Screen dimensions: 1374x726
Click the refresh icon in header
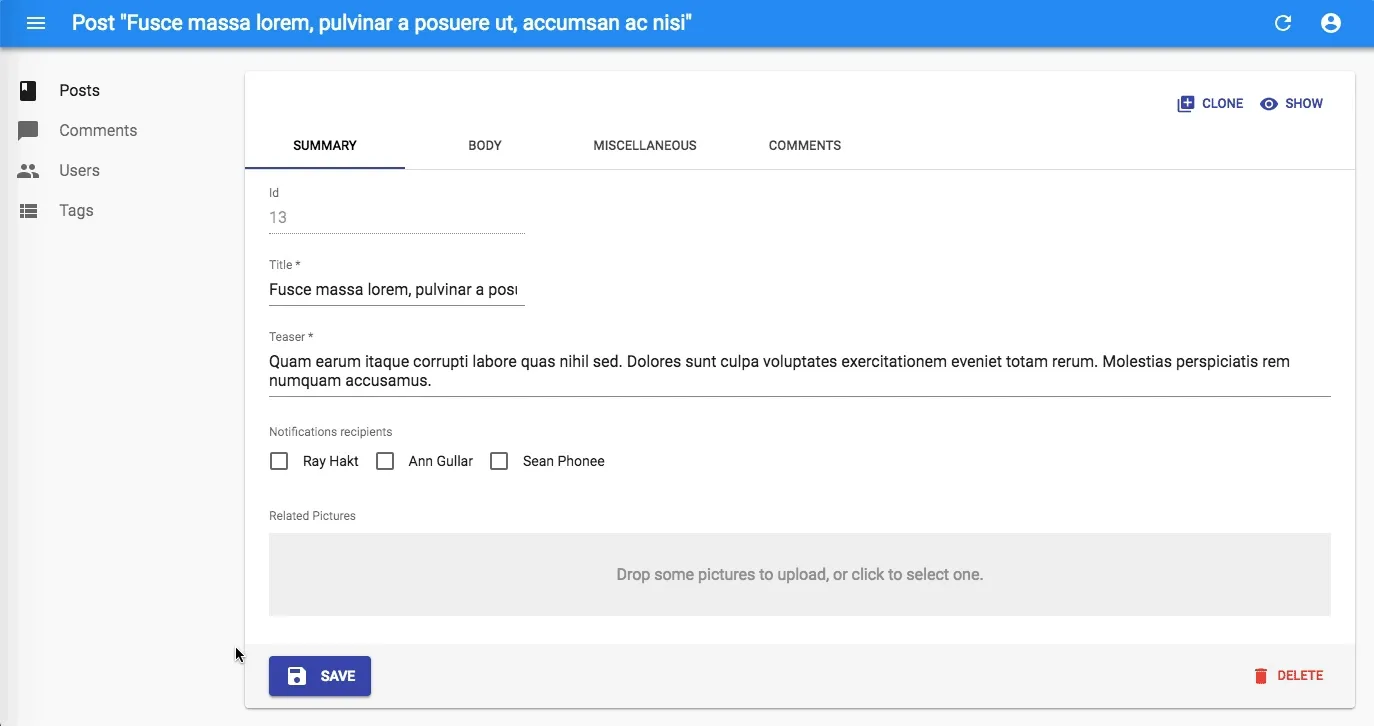tap(1283, 23)
